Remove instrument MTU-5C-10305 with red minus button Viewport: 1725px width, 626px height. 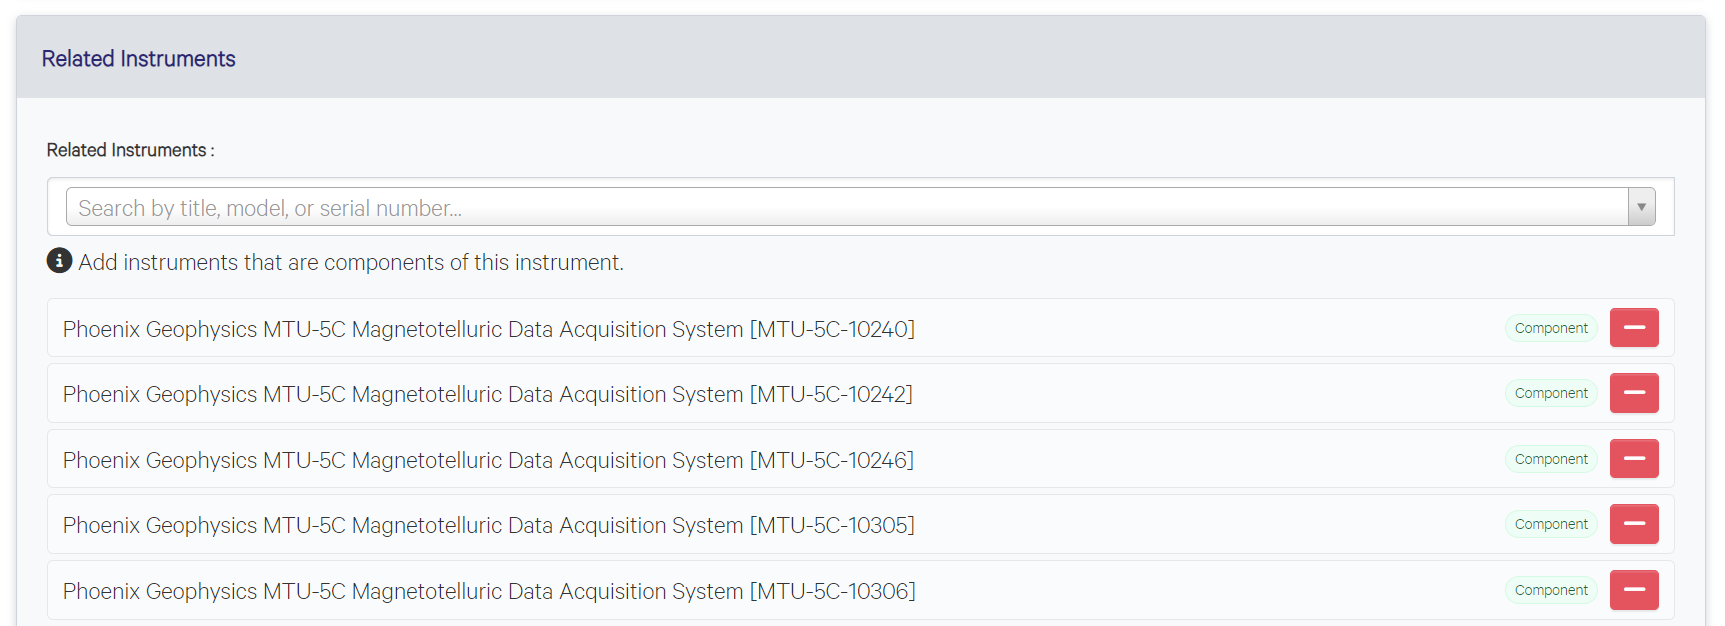[1634, 524]
